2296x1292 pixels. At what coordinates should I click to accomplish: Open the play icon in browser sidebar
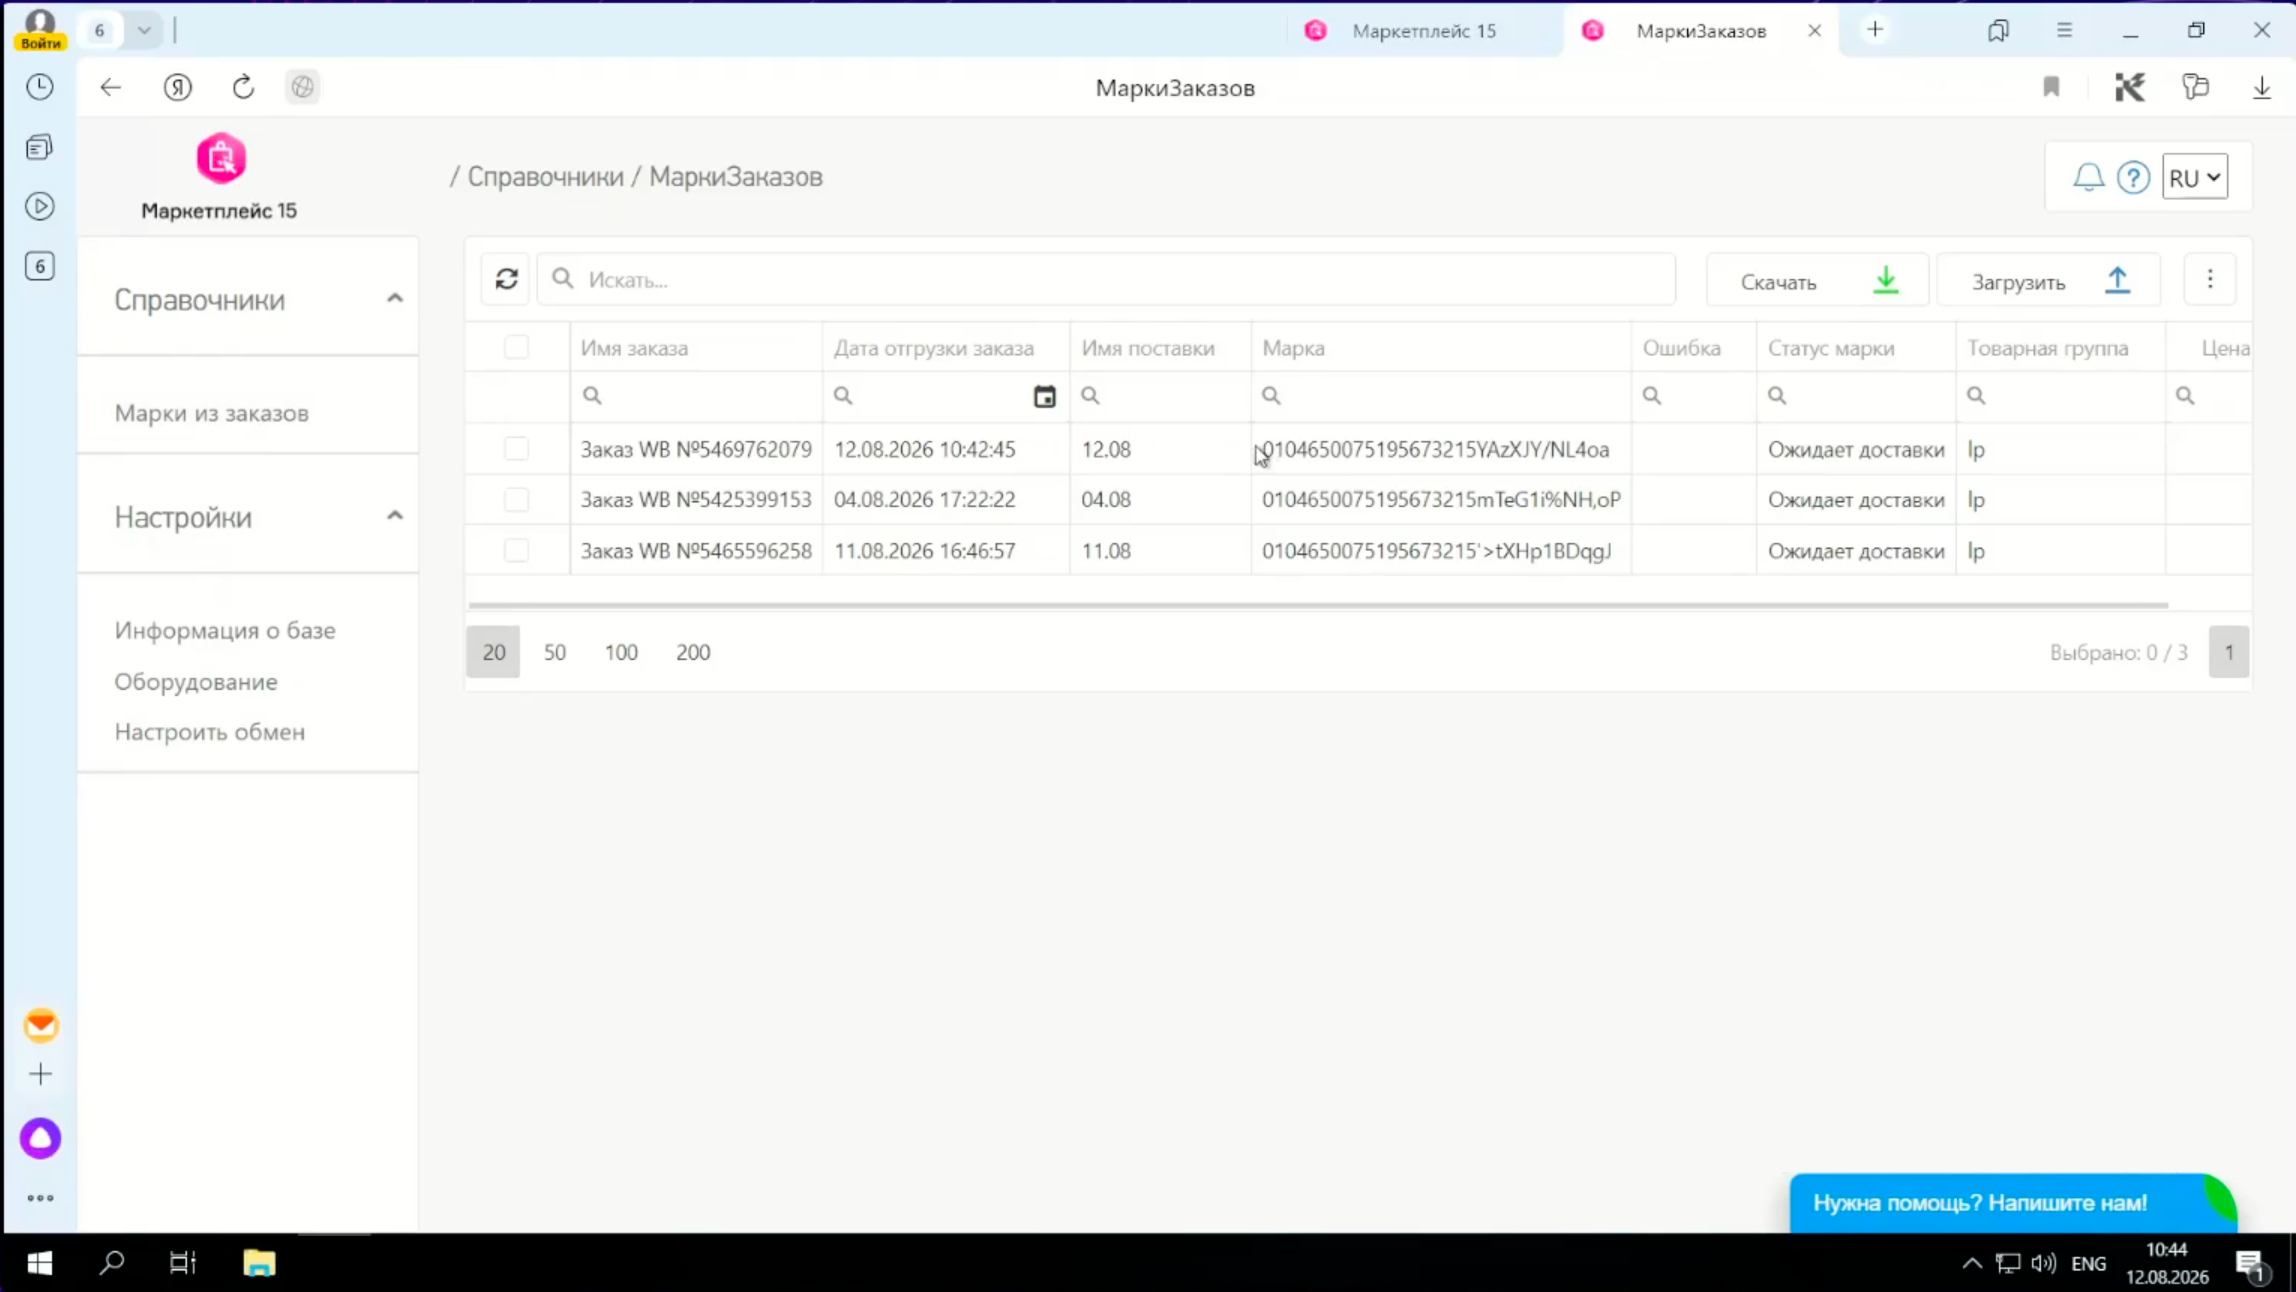click(x=40, y=206)
